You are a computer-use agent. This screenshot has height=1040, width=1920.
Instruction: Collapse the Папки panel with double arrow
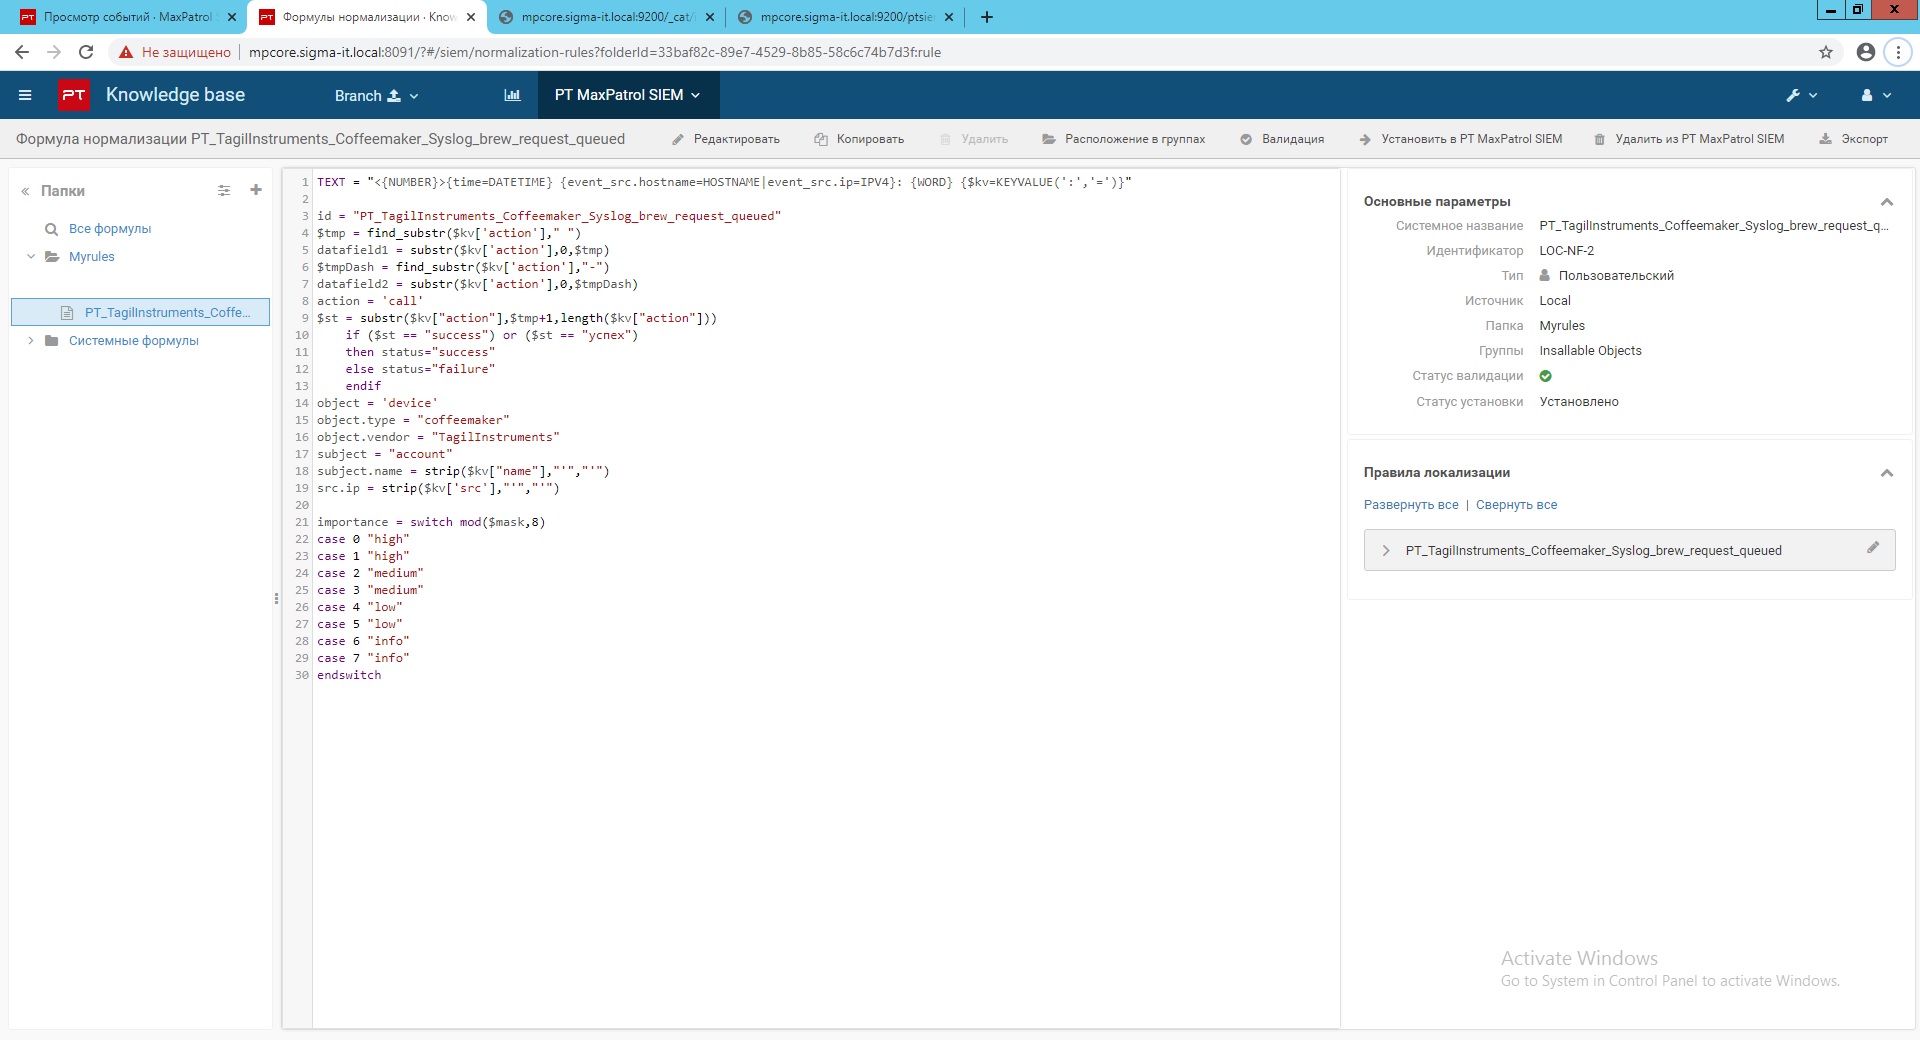coord(25,191)
